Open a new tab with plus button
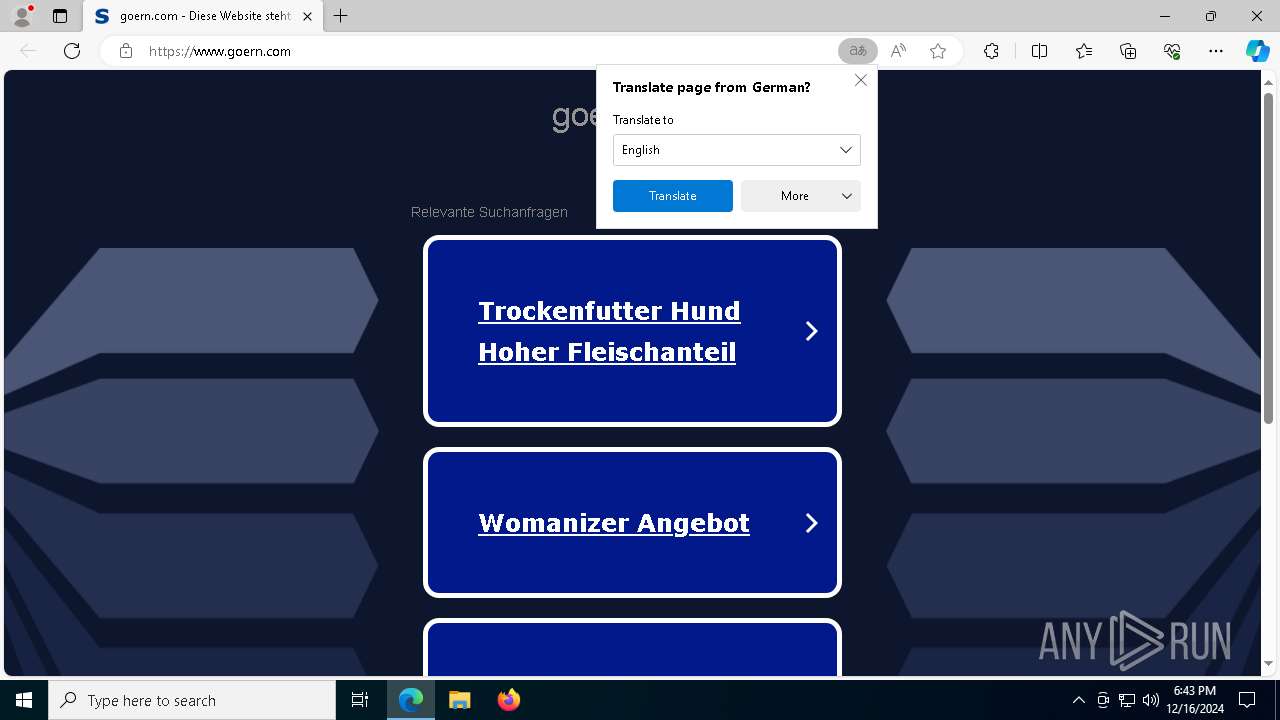 click(341, 16)
